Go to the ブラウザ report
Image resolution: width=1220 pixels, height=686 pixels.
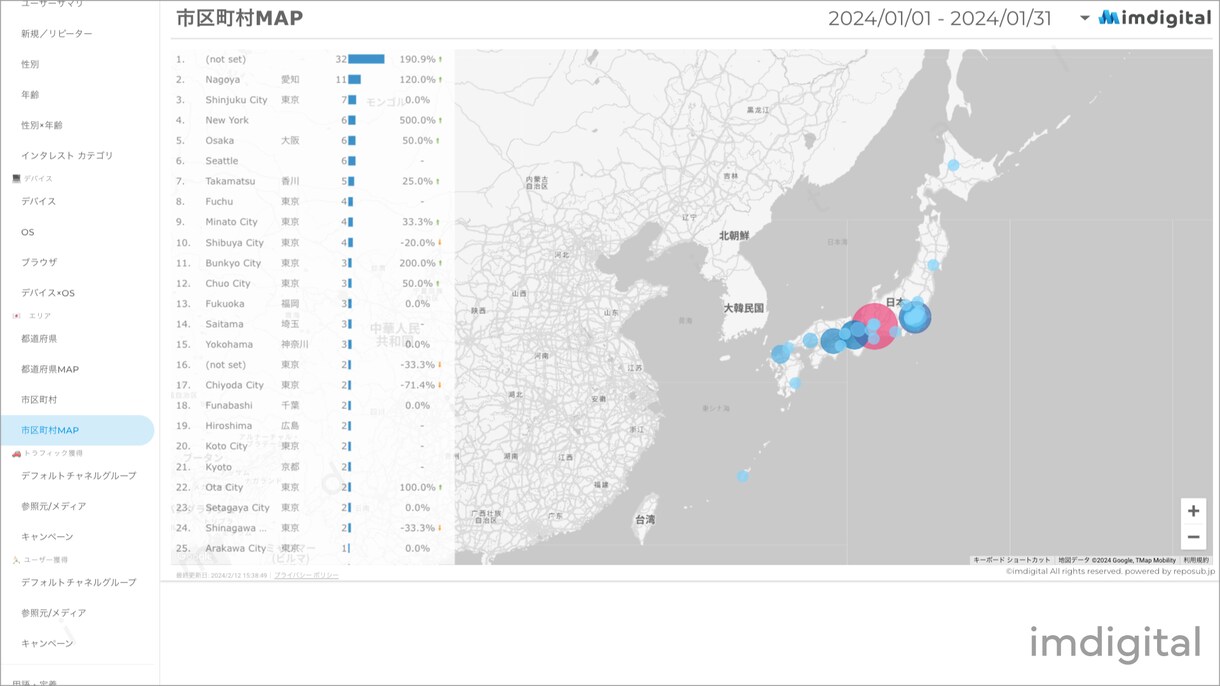pyautogui.click(x=39, y=262)
